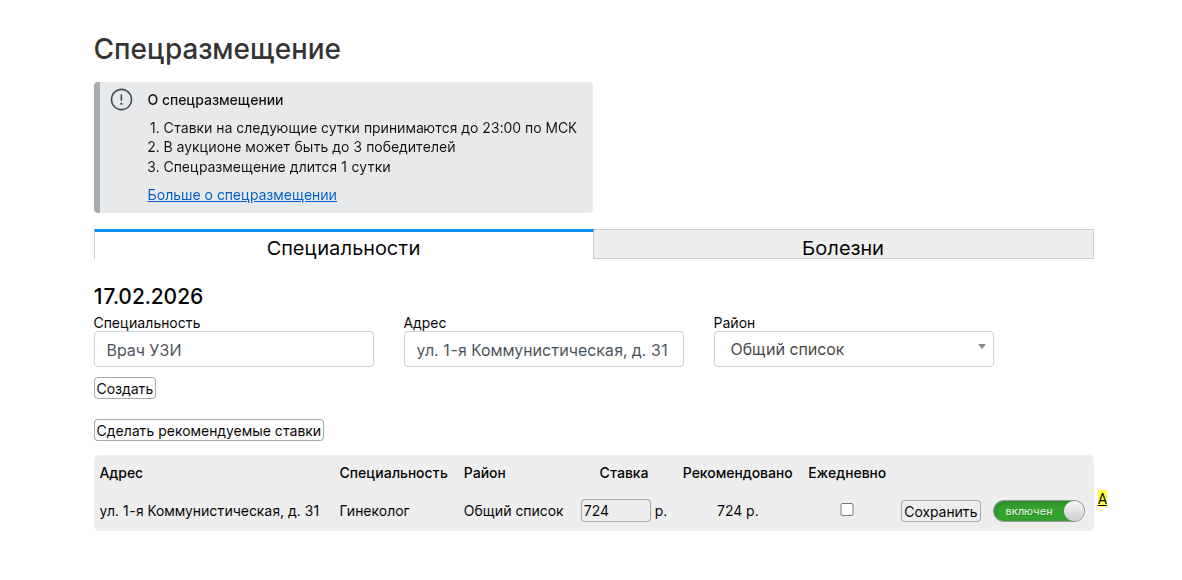
Task: Click the 'Адрес' input above the table
Action: click(543, 350)
